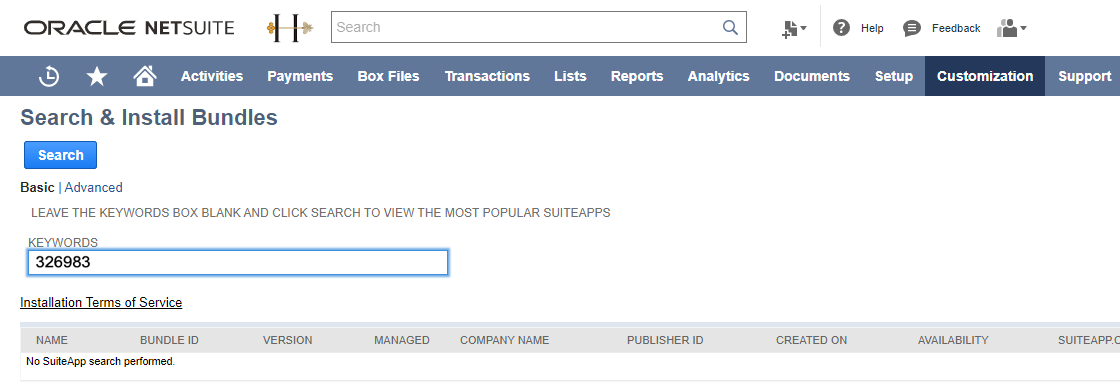The image size is (1120, 392).
Task: Click the magnifier icon in global search
Action: click(730, 27)
